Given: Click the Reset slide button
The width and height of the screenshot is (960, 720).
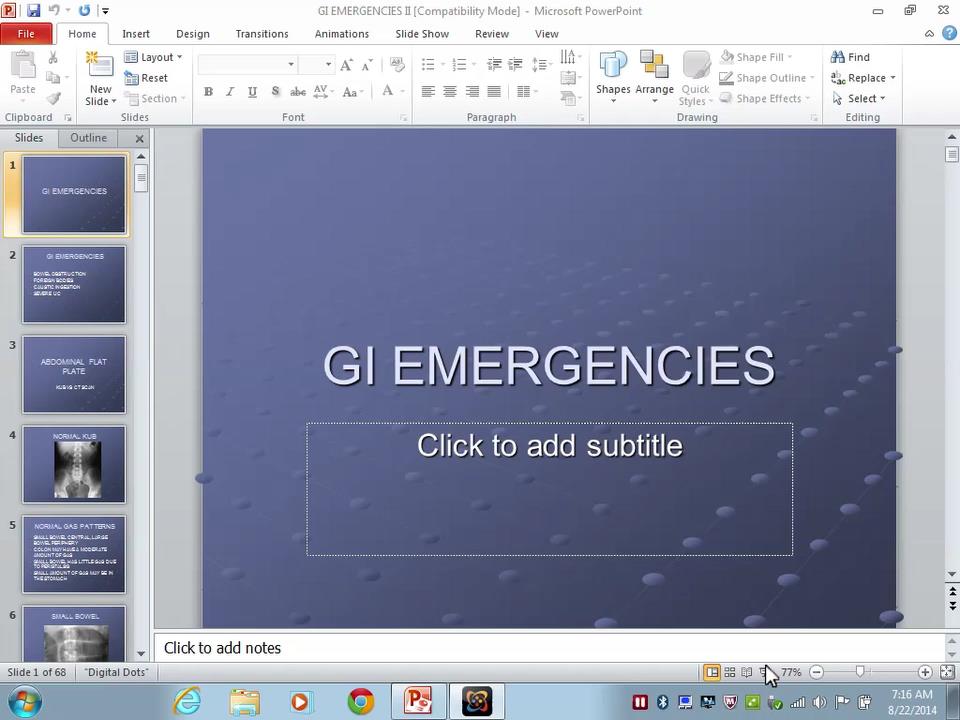Looking at the screenshot, I should (147, 78).
